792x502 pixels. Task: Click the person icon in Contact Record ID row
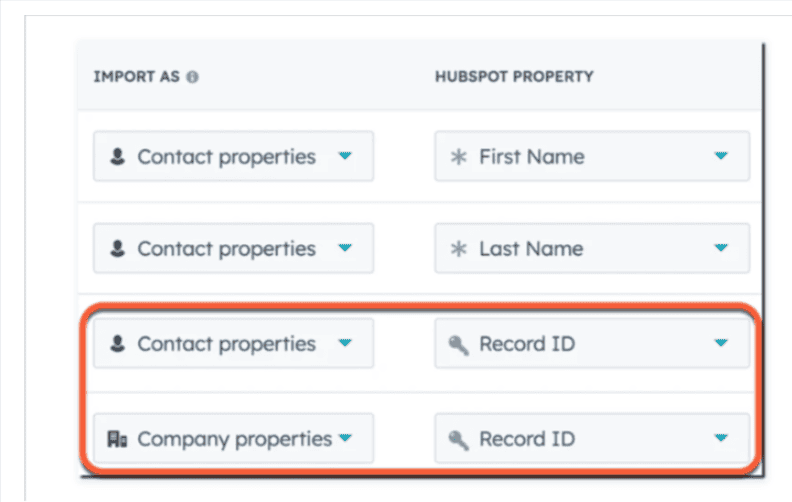point(118,344)
